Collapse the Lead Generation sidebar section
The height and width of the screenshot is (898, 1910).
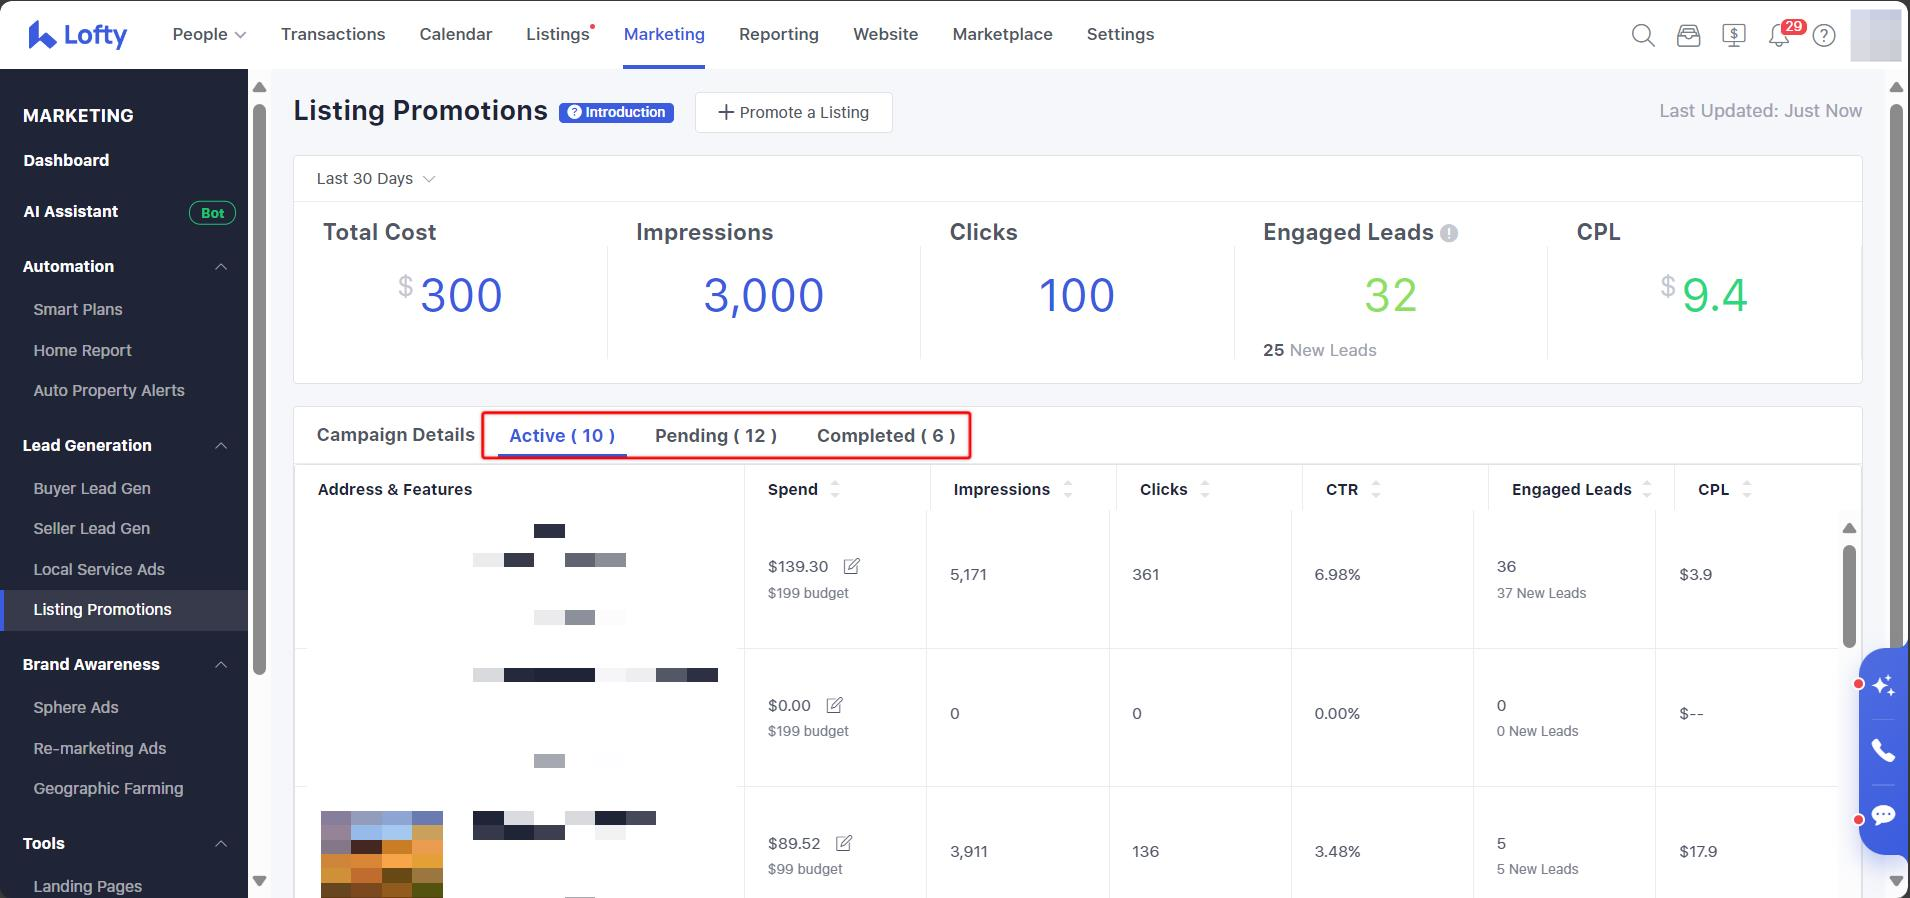(221, 446)
